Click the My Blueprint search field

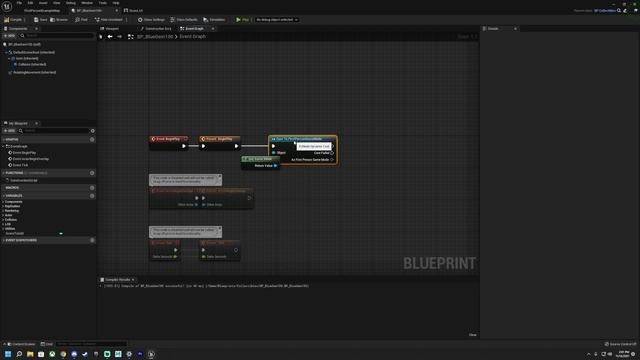53,131
